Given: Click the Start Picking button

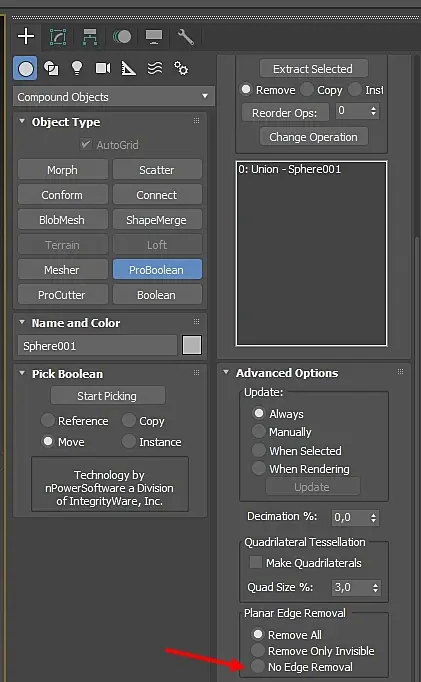Looking at the screenshot, I should coord(107,396).
